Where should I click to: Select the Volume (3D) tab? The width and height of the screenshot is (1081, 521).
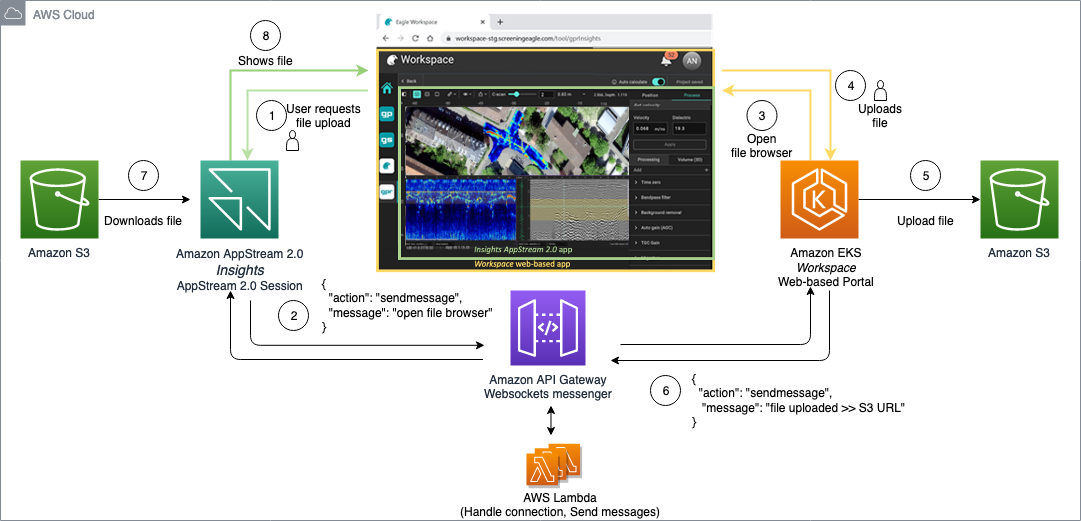pyautogui.click(x=689, y=159)
